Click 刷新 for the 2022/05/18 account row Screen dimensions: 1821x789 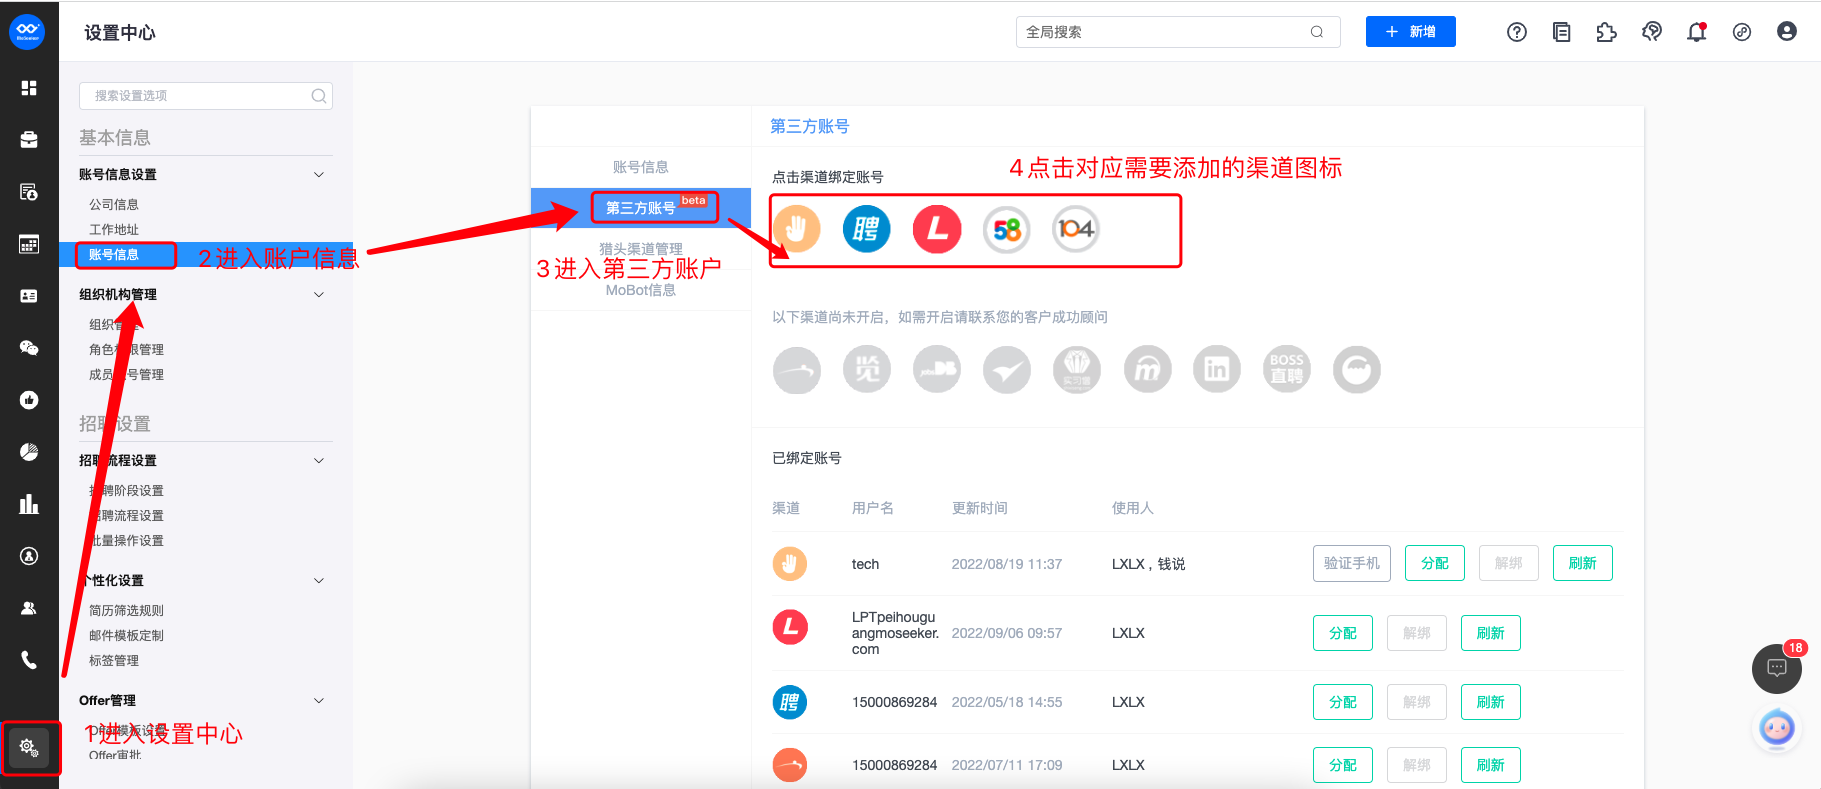pyautogui.click(x=1491, y=702)
